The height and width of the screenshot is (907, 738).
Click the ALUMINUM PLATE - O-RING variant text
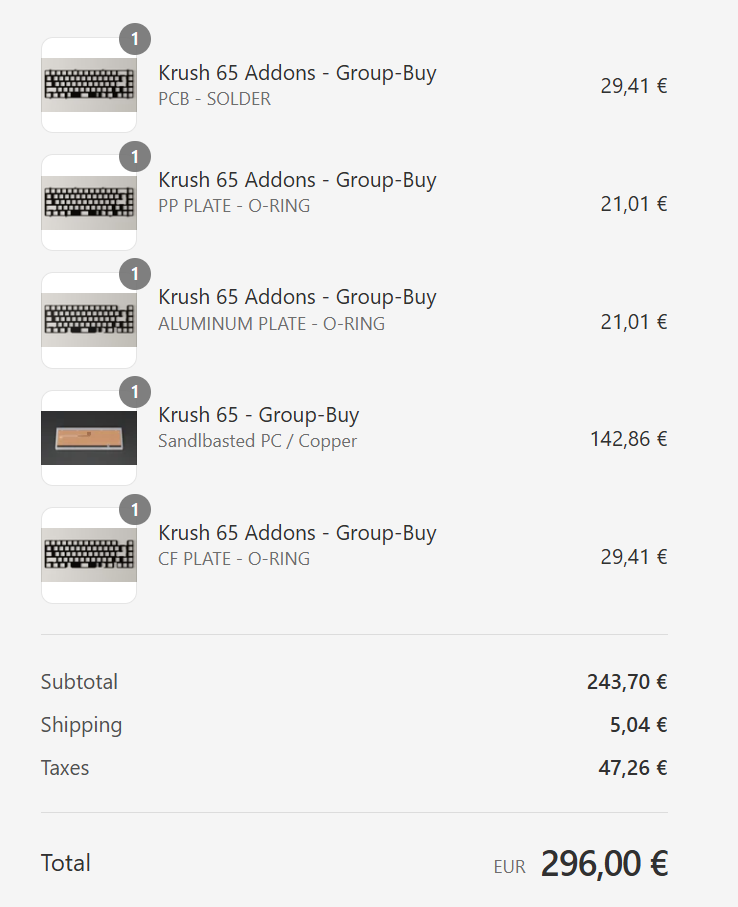(x=271, y=324)
